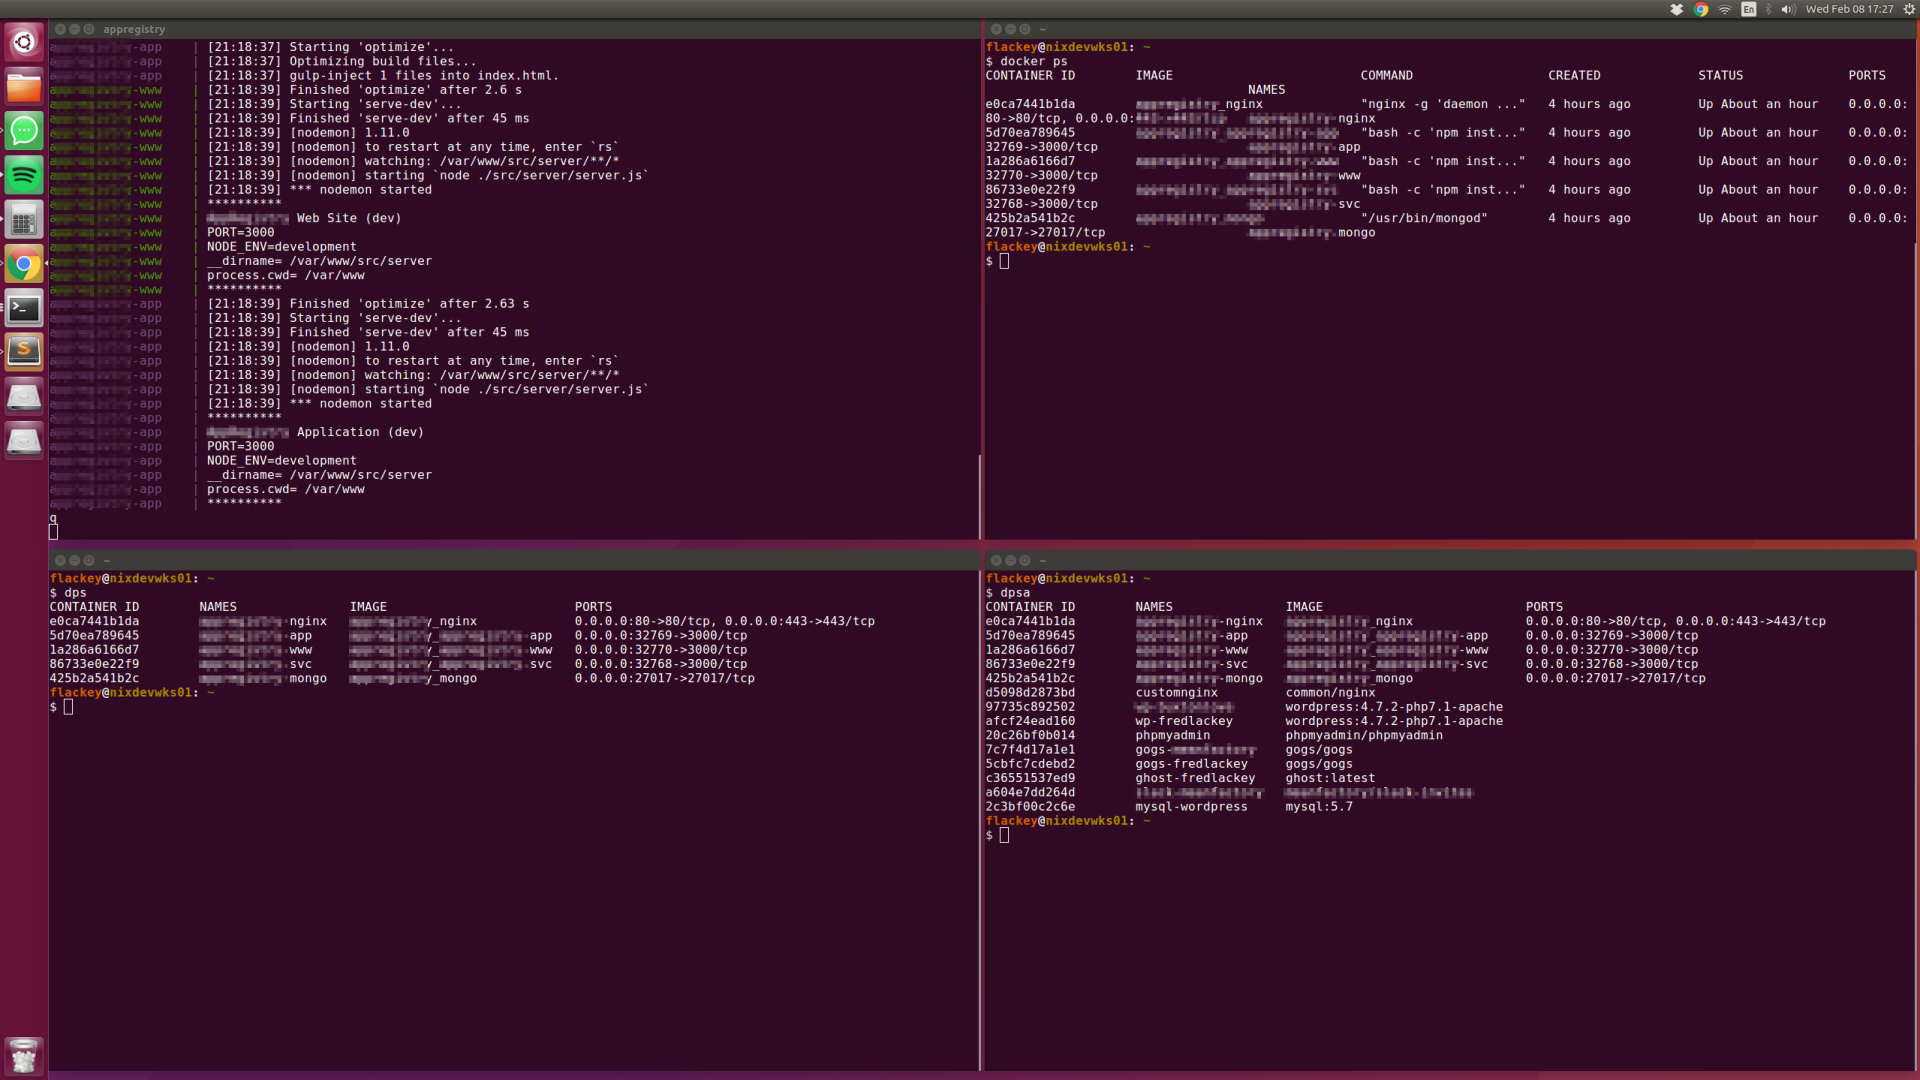Open the first removable drive icon in dock
This screenshot has height=1080, width=1920.
click(24, 396)
